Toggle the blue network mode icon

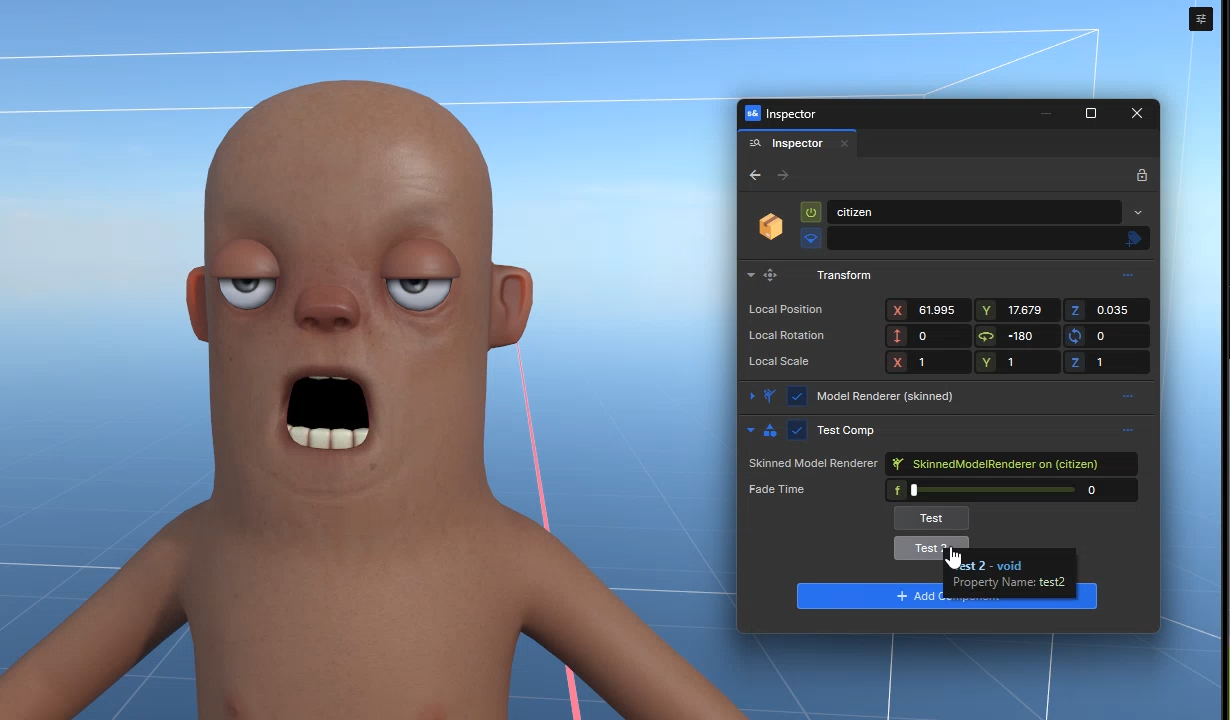811,239
